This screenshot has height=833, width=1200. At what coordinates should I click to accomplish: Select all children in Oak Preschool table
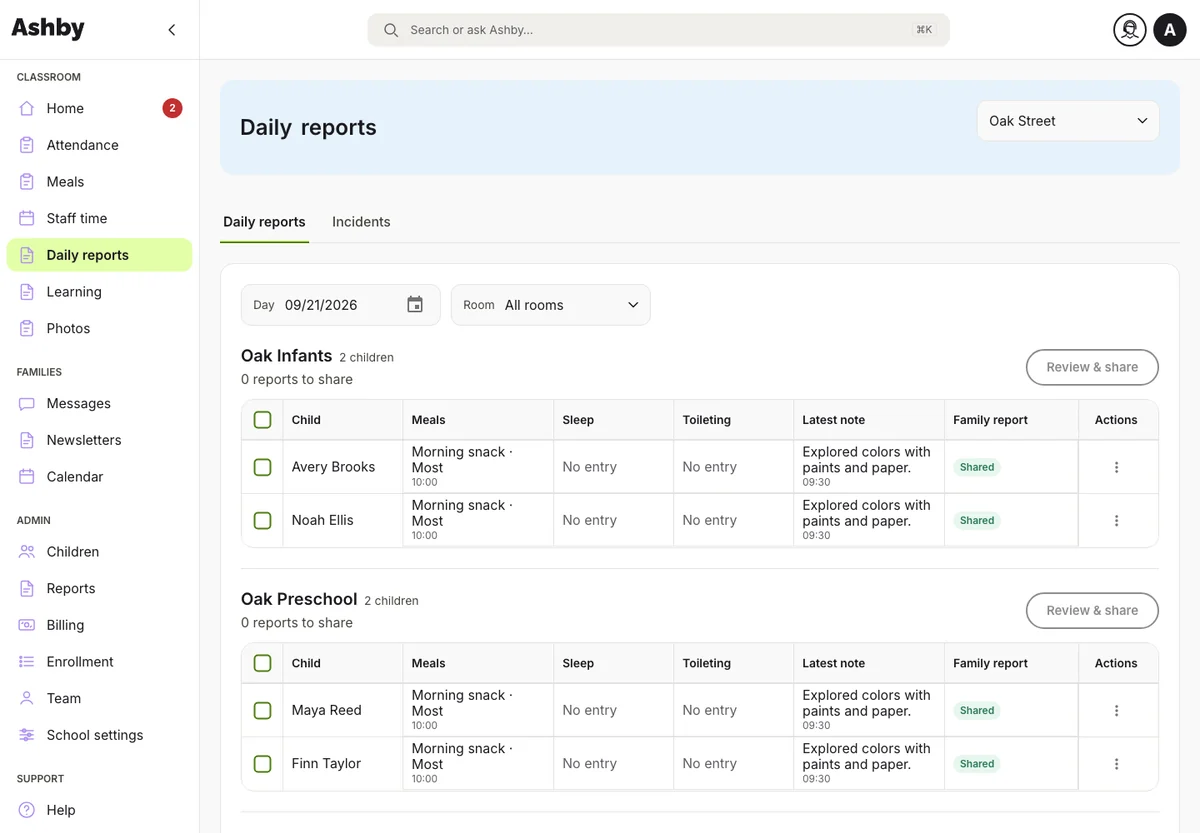(x=262, y=663)
